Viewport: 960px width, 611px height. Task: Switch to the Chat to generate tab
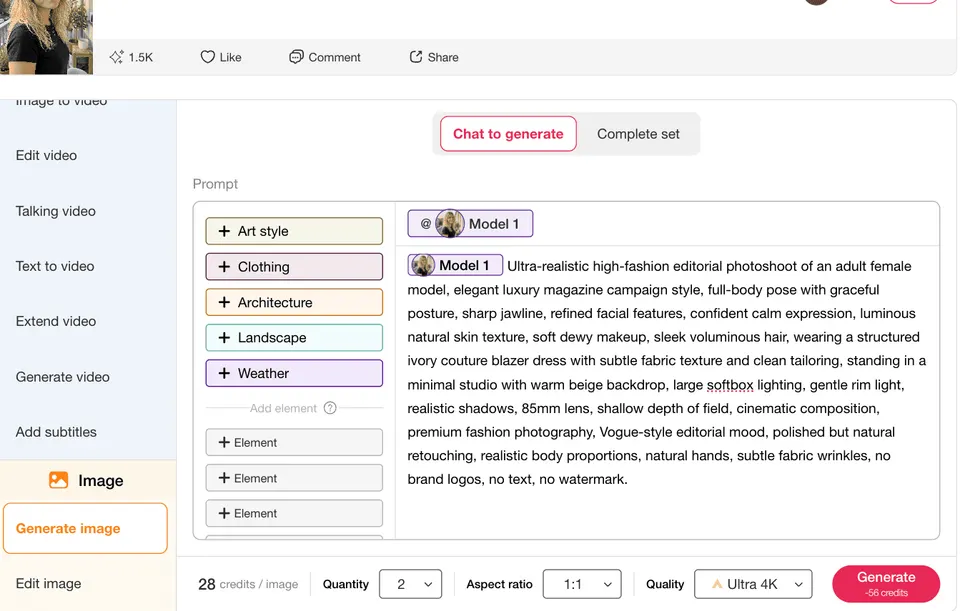coord(508,133)
